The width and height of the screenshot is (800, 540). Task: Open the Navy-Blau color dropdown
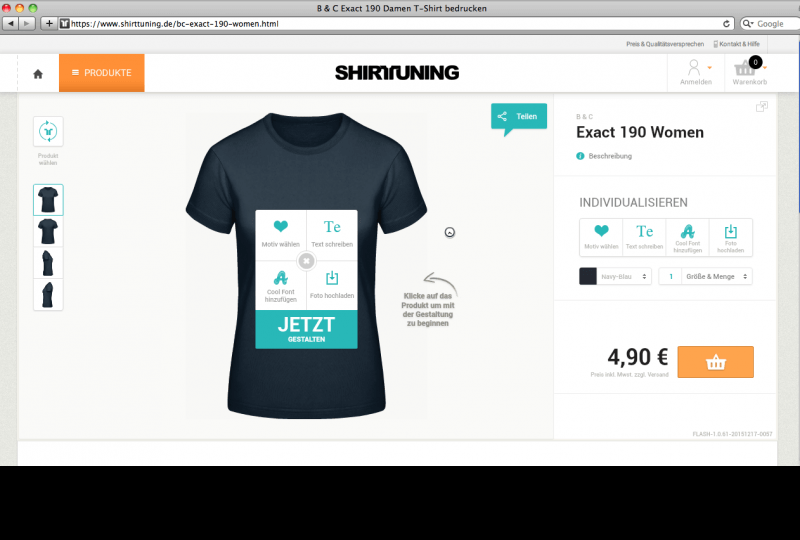pos(624,276)
